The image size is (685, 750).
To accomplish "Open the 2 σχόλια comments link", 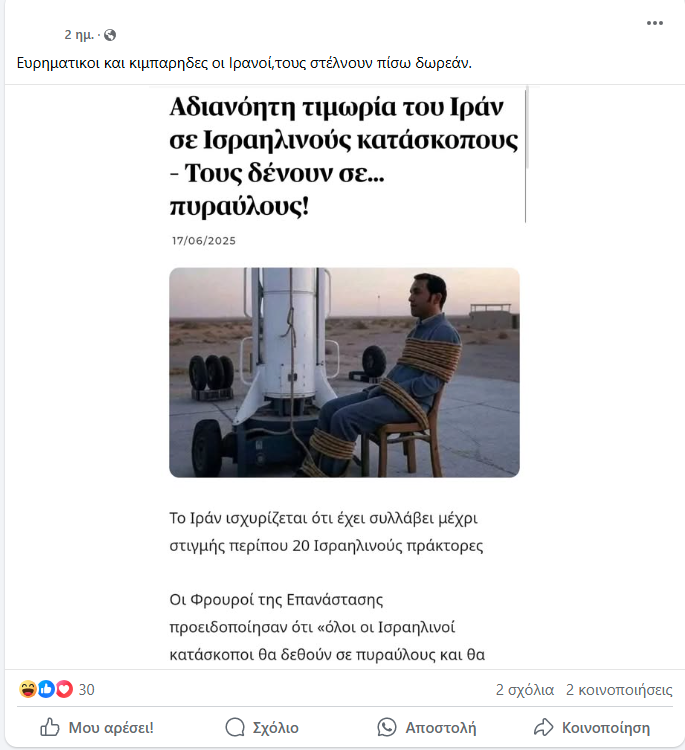I will (525, 690).
